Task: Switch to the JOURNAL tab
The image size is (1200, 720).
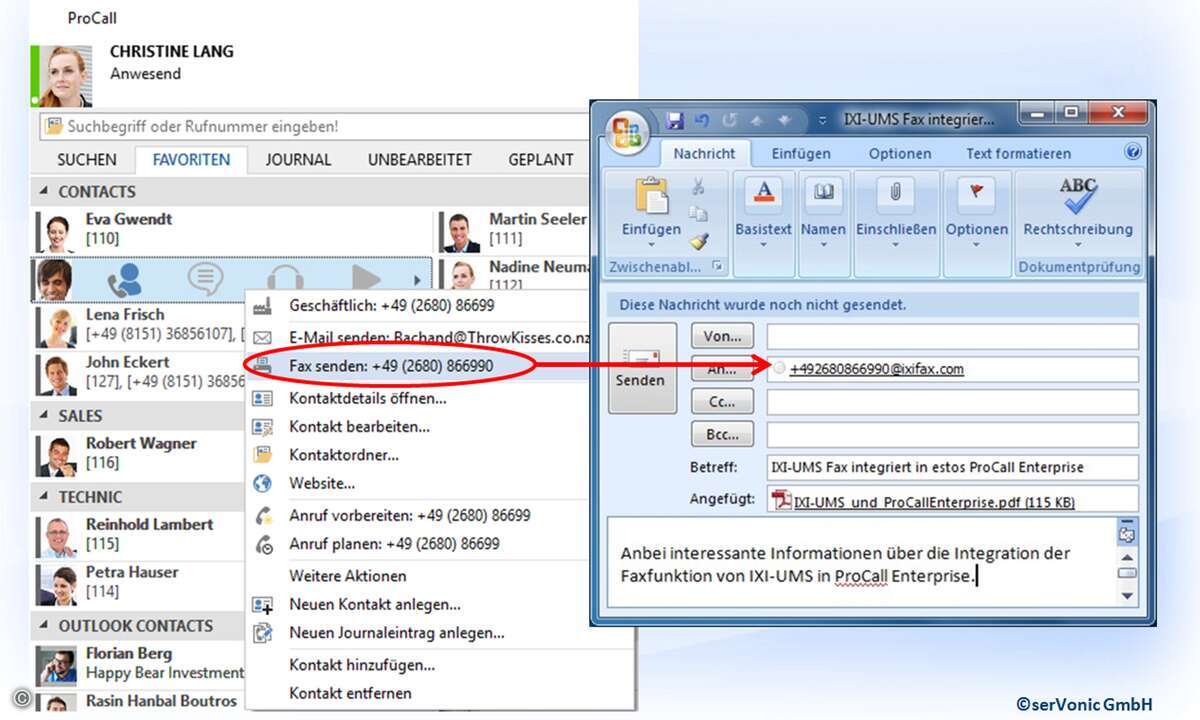Action: [x=298, y=159]
